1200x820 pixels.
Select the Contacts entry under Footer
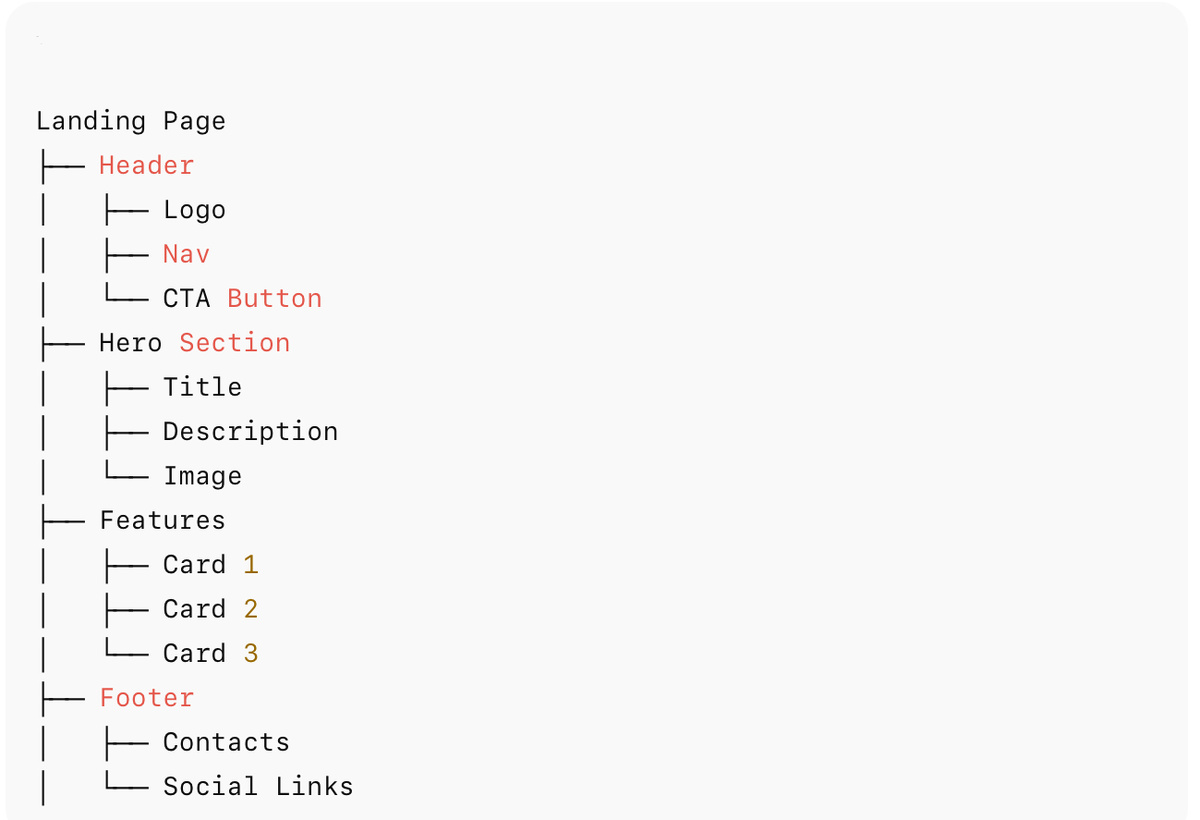pos(226,742)
